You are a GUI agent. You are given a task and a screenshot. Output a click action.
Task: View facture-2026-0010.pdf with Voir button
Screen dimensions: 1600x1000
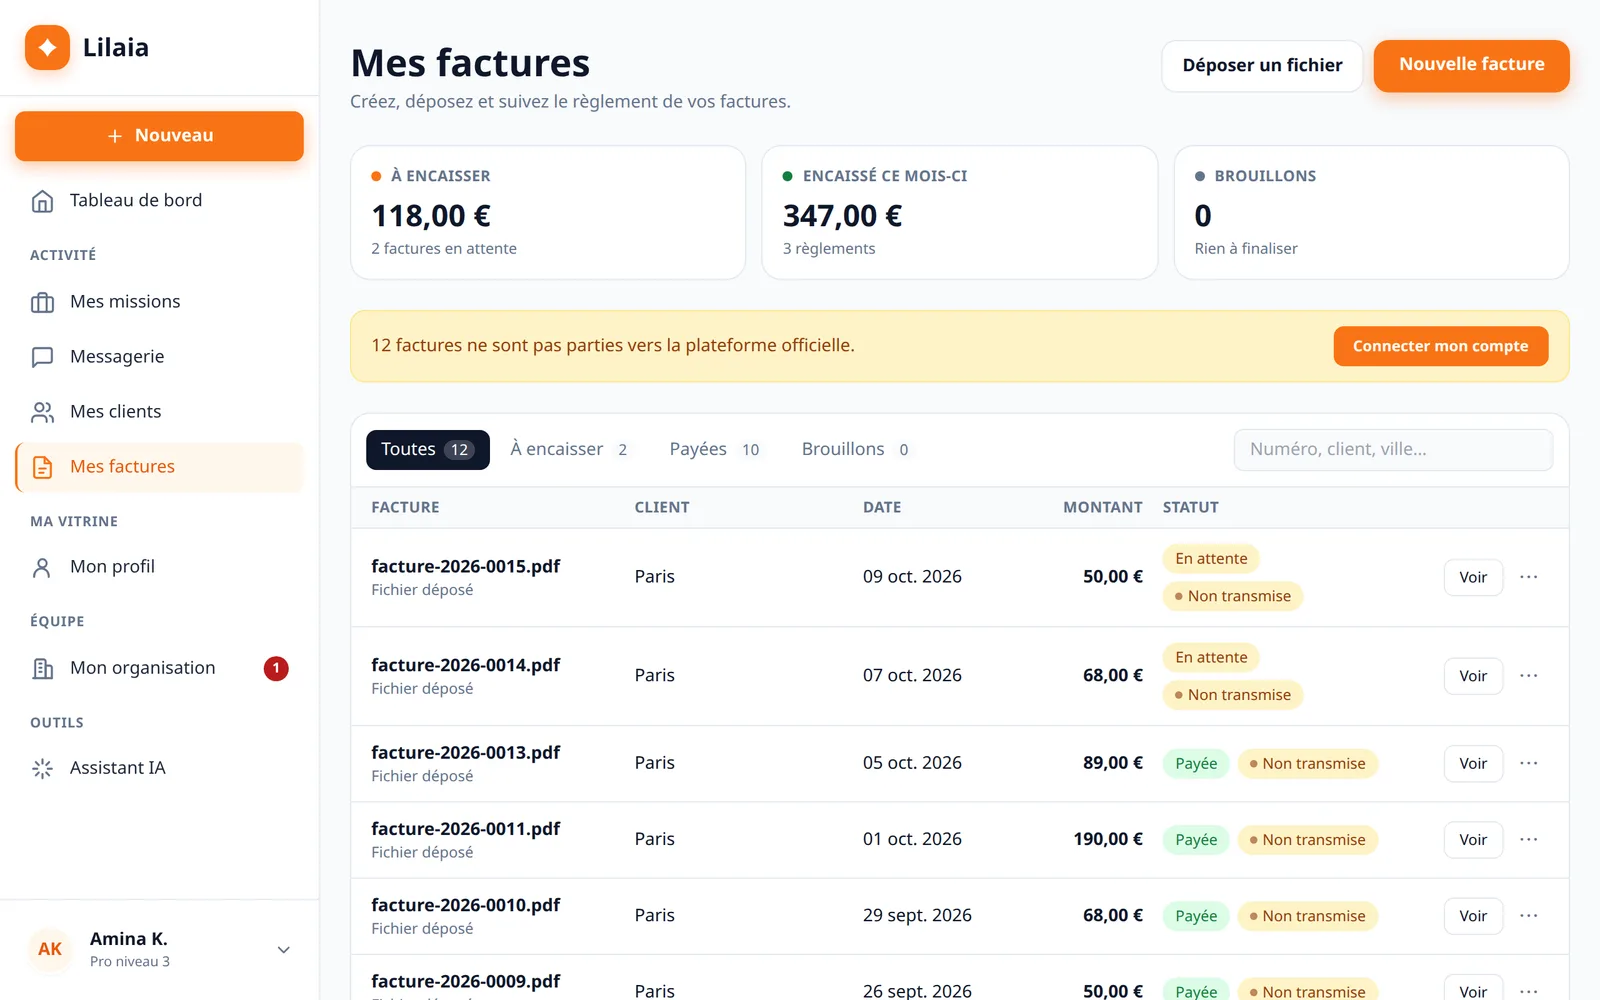point(1473,916)
